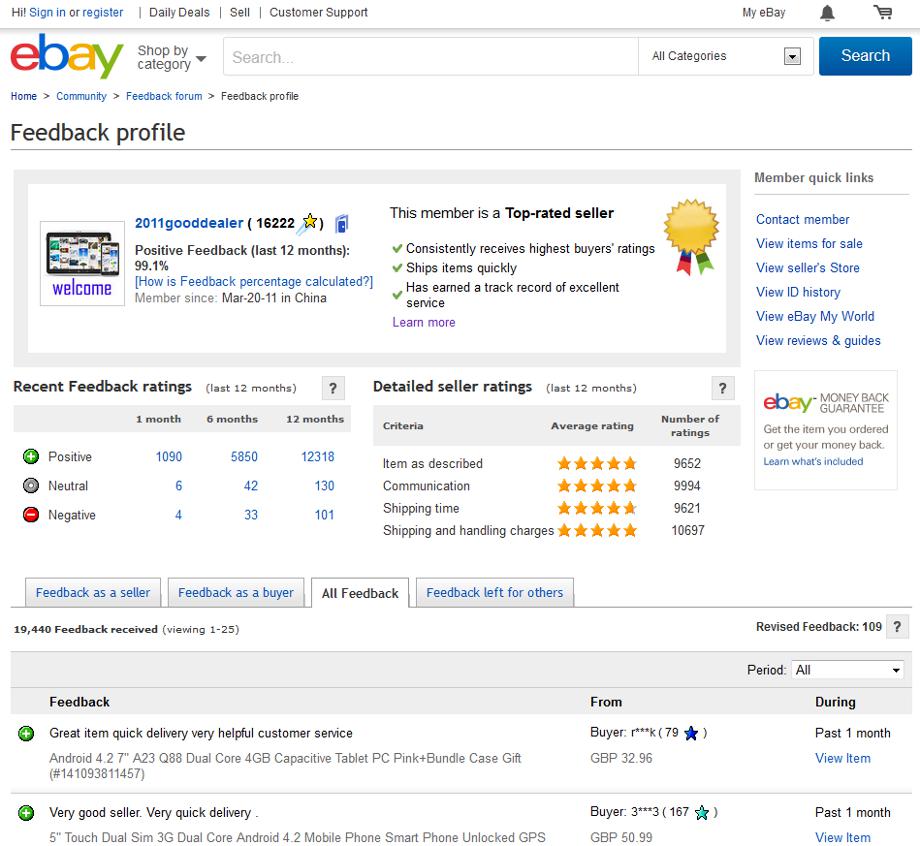Click the green plus on 'Very good seller' feedback

(x=26, y=813)
